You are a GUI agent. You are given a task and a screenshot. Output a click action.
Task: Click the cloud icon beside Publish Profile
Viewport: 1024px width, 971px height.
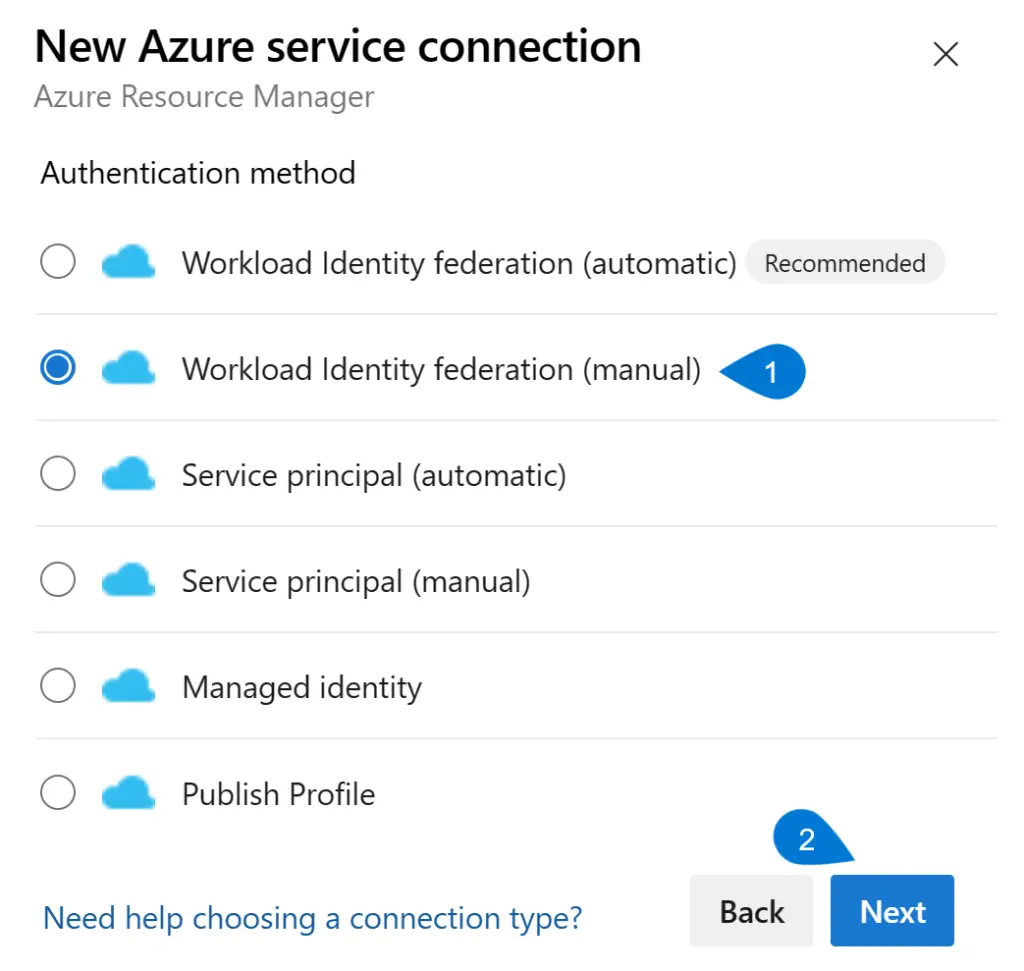point(128,793)
